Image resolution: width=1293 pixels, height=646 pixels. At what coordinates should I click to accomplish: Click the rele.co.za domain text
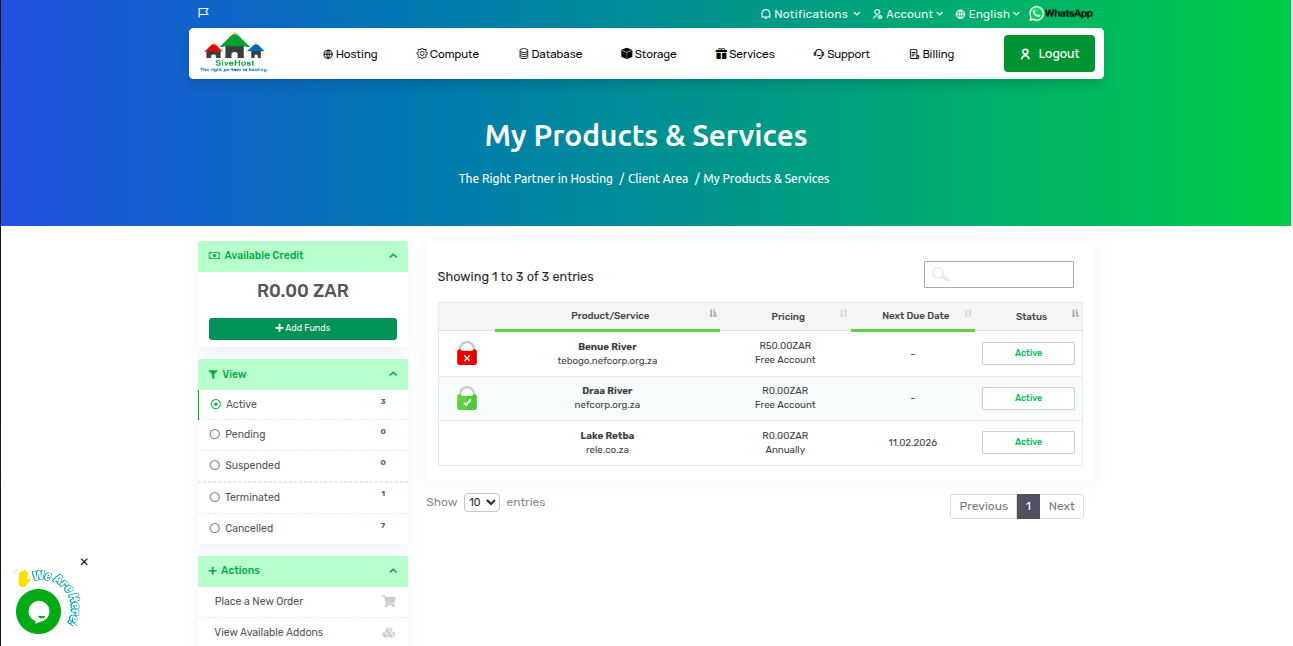point(607,450)
